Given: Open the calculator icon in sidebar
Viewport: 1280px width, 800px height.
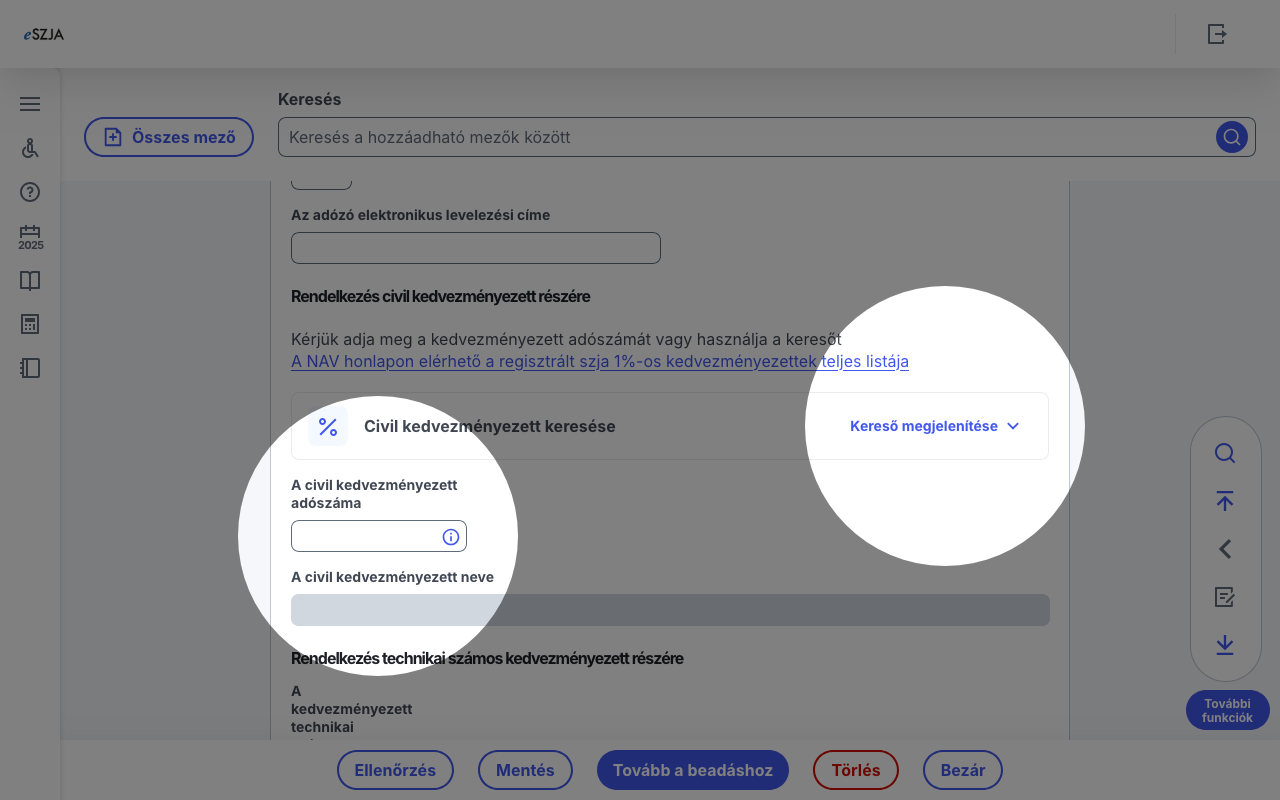Looking at the screenshot, I should point(30,324).
